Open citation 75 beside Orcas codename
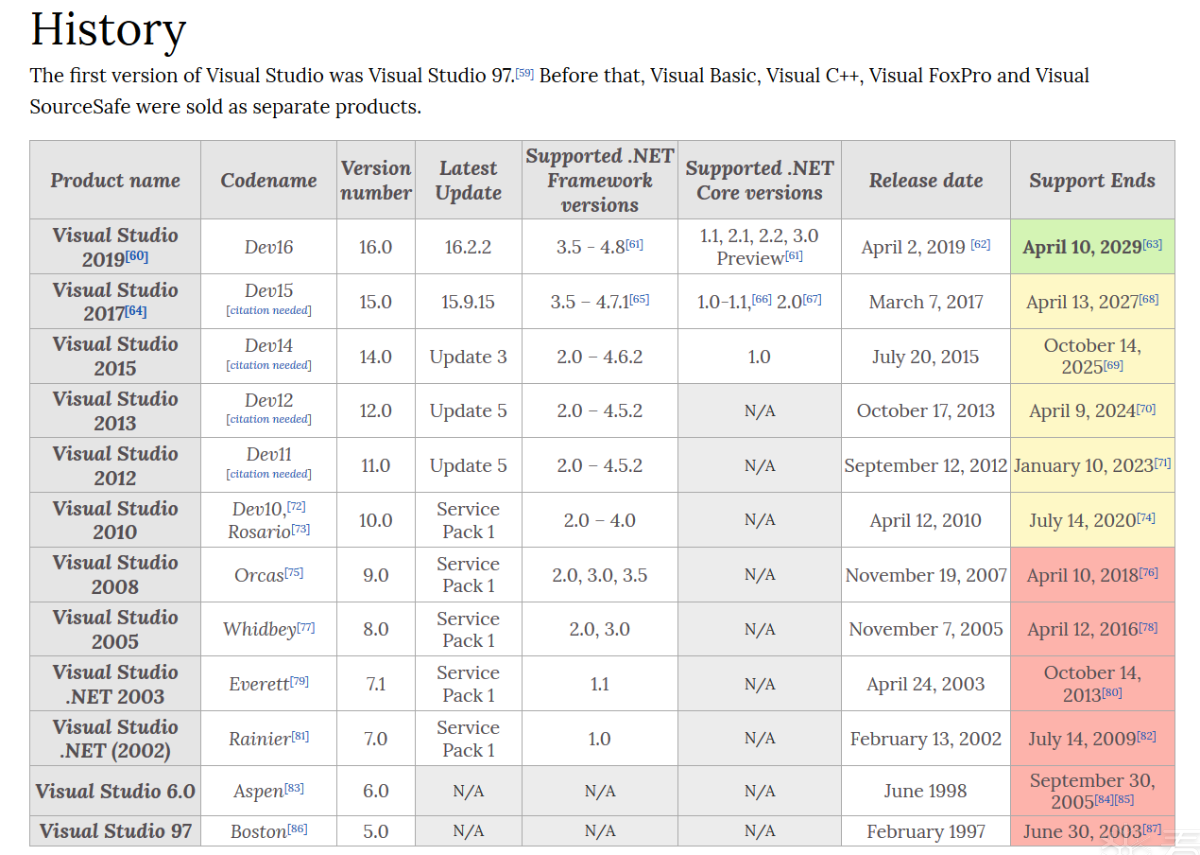The height and width of the screenshot is (855, 1200). coord(294,572)
